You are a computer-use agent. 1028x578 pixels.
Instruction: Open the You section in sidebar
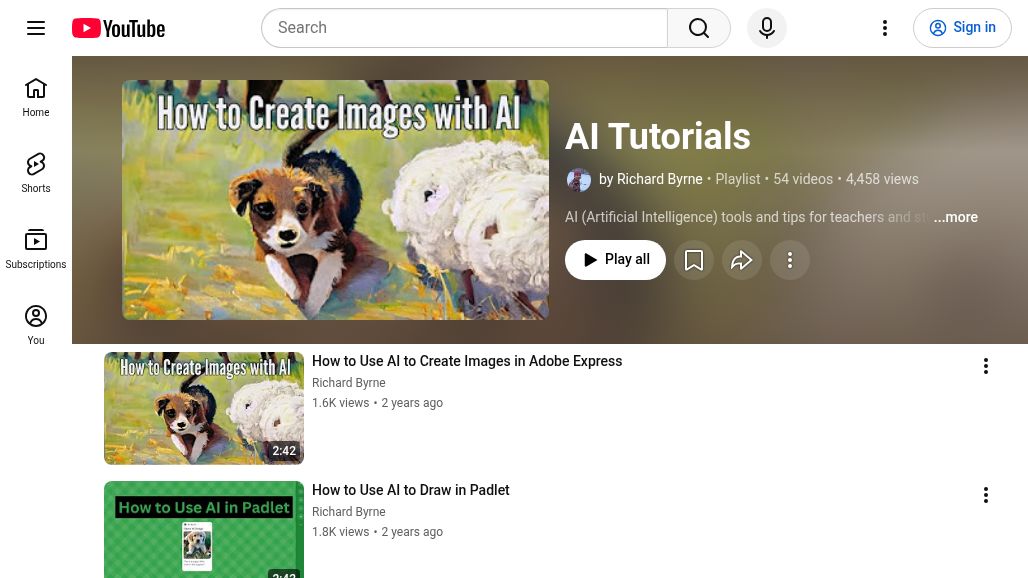click(x=36, y=325)
